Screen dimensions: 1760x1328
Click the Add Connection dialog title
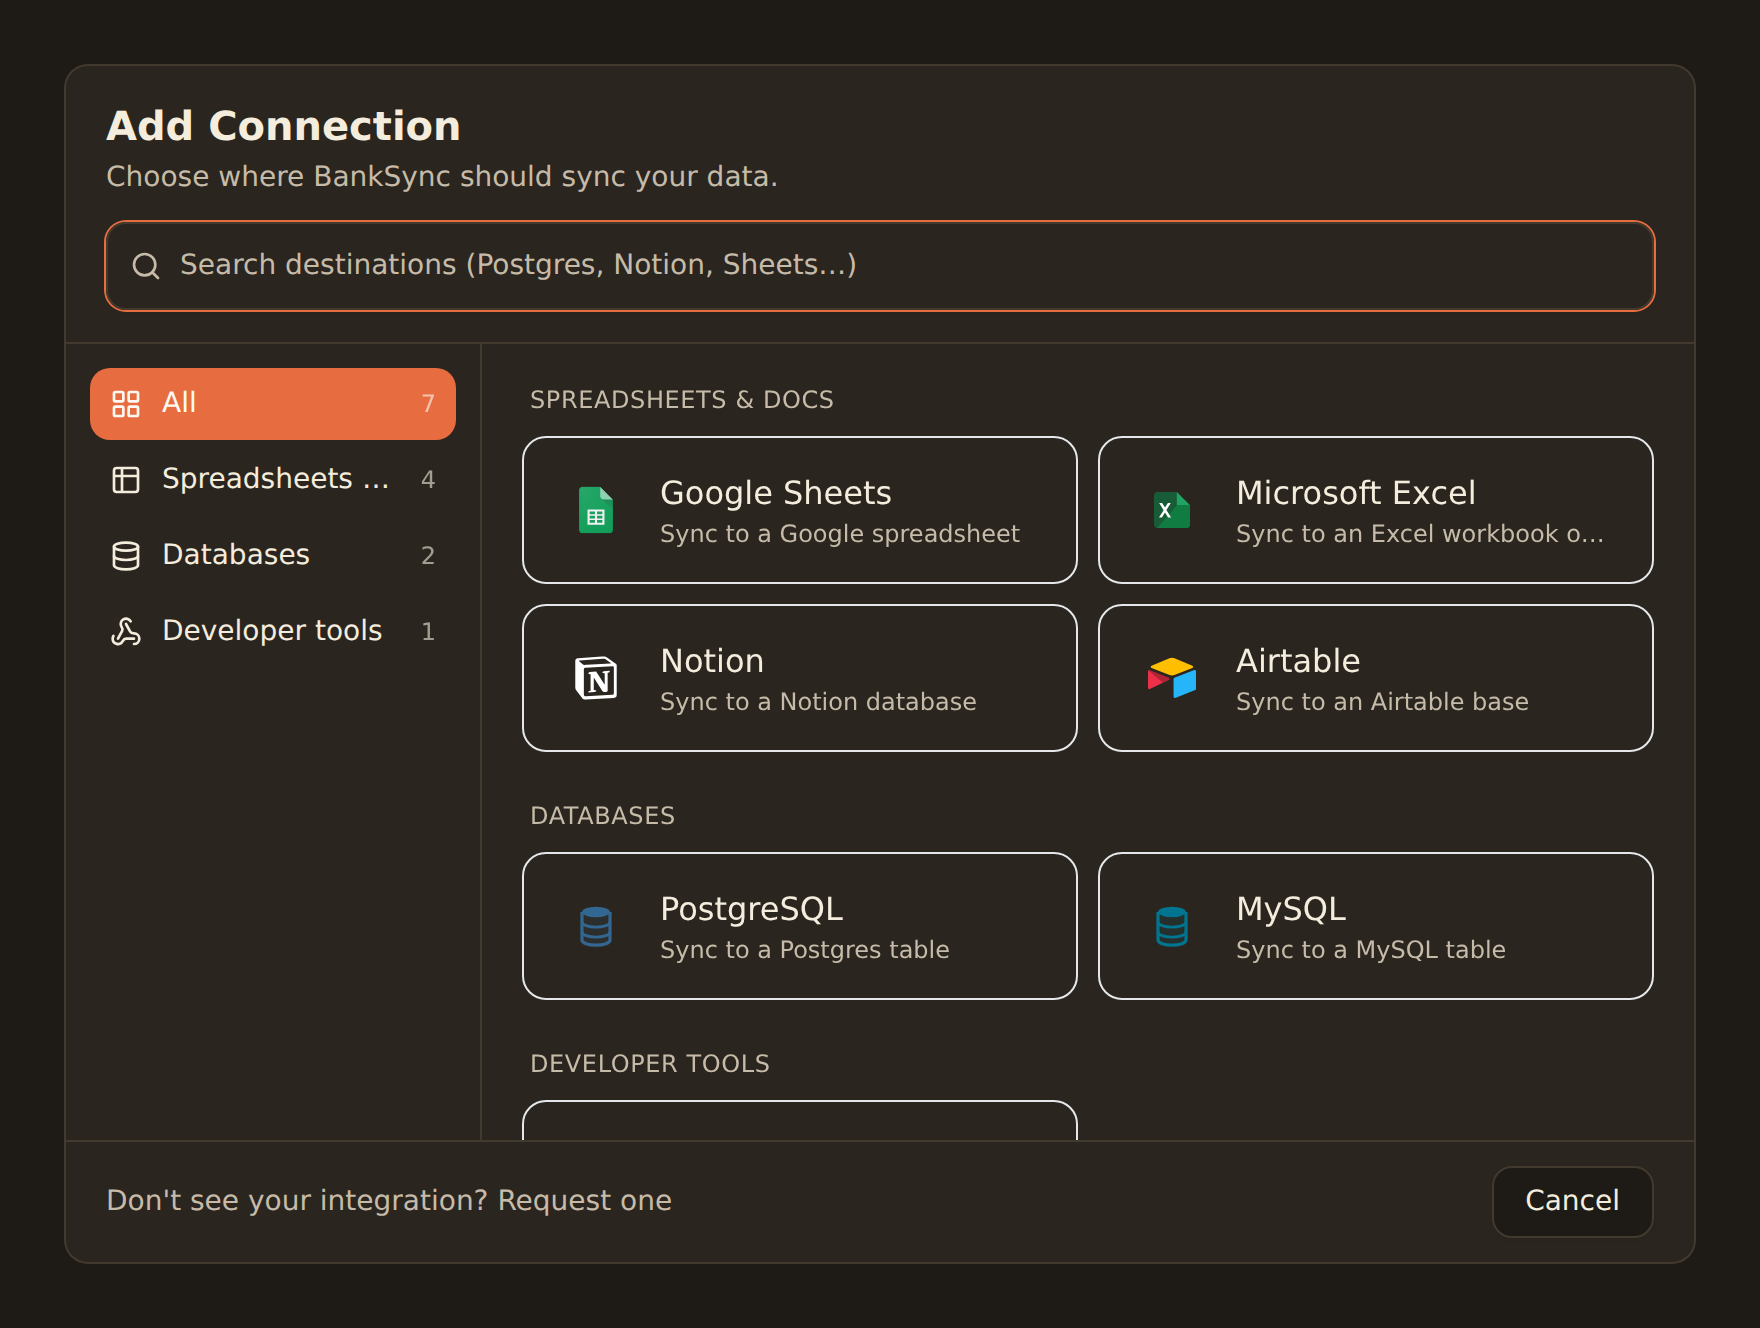click(x=284, y=126)
